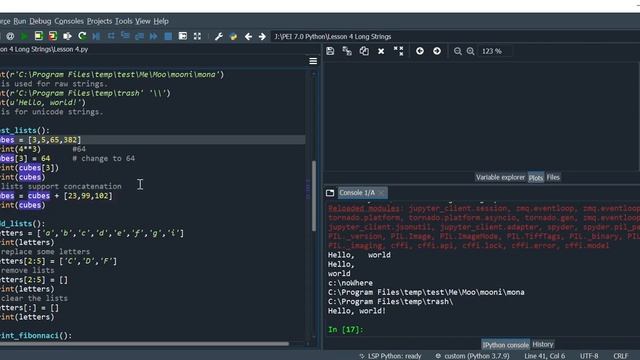Switch to the IPython console tab
The height and width of the screenshot is (360, 640).
coord(505,344)
